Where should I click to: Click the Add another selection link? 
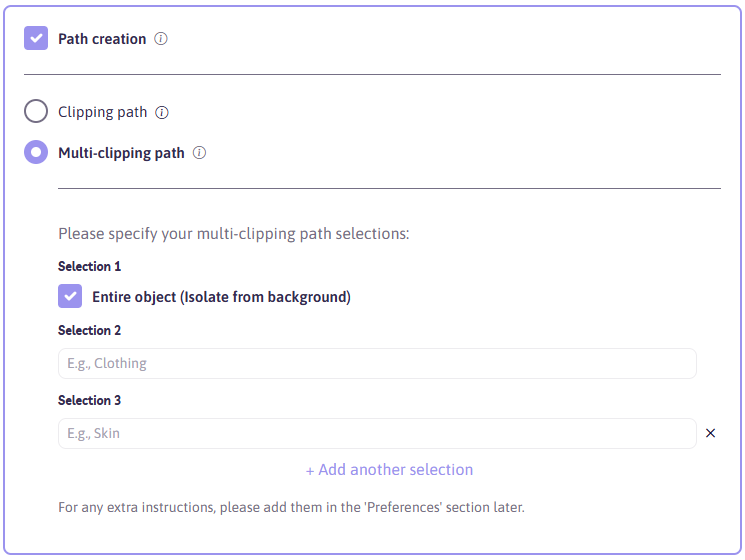[389, 469]
